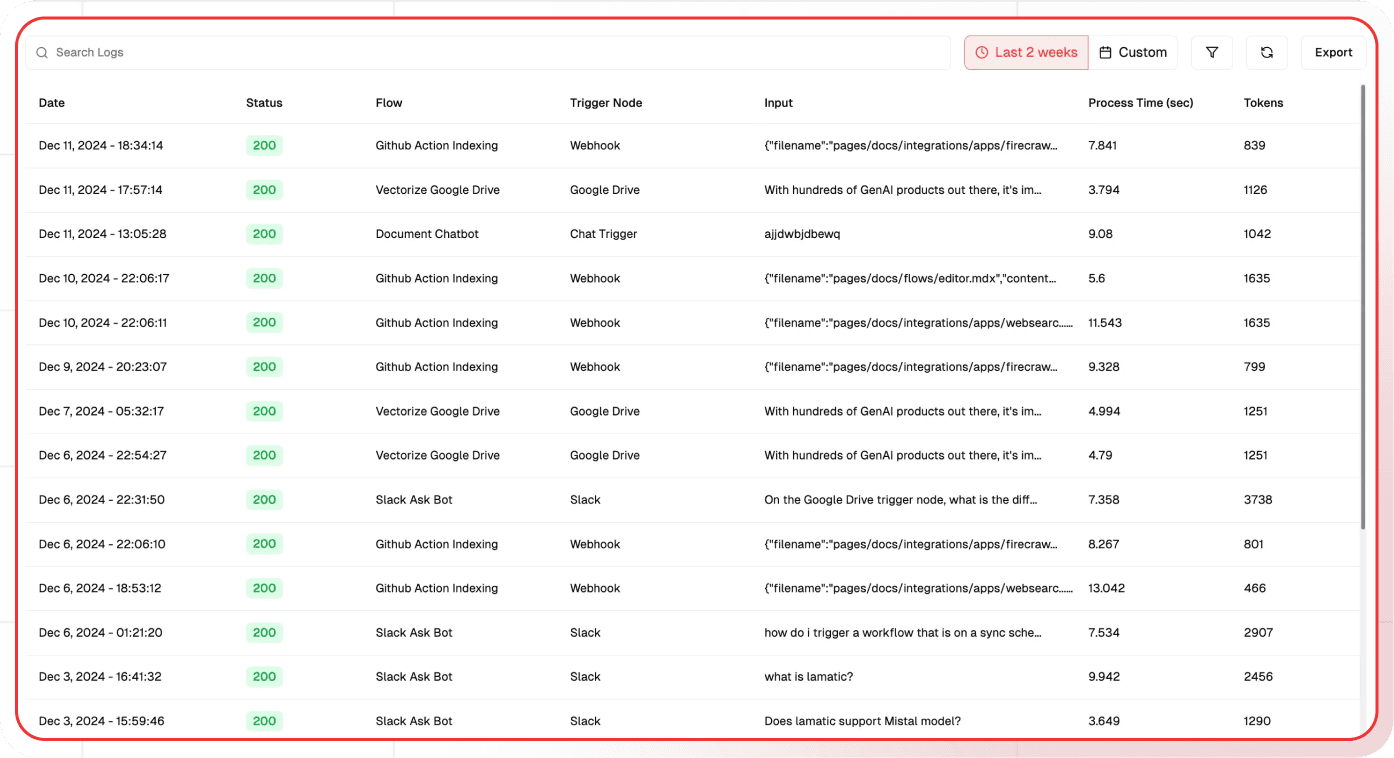This screenshot has height=758, width=1394.
Task: Click tokens value 1126
Action: pos(1256,190)
